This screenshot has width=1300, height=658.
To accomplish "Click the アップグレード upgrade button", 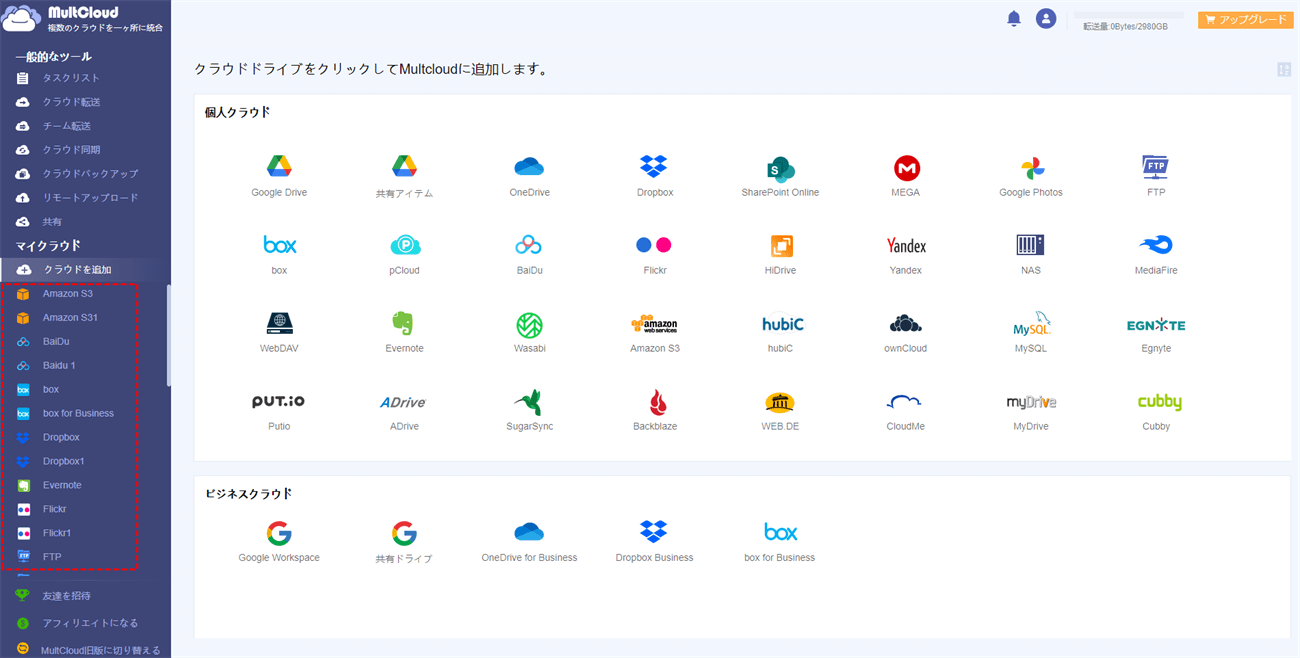I will [1246, 19].
